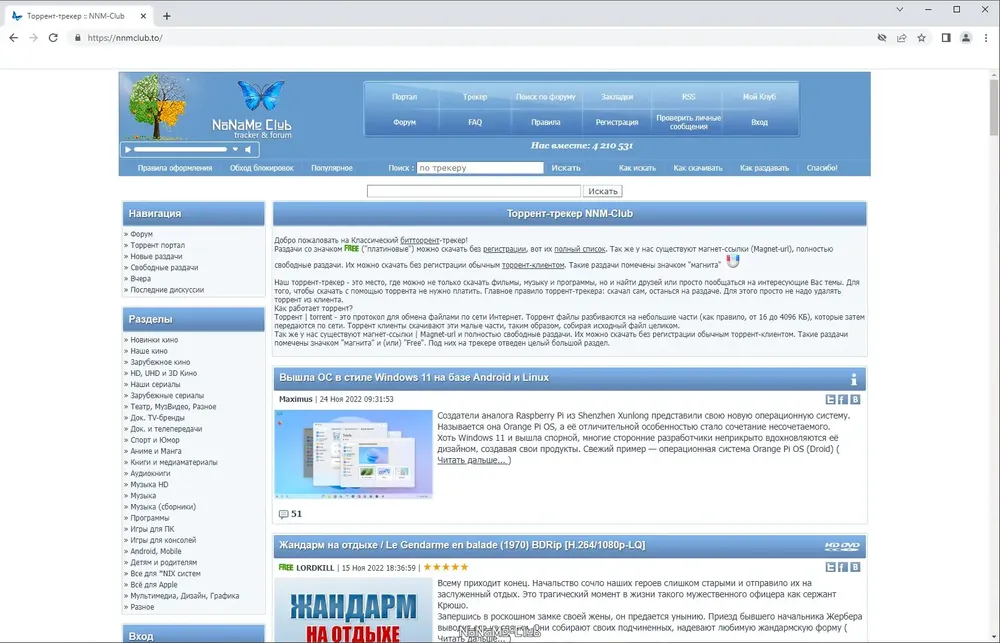Open Chrome side panel icon
Viewport: 1000px width, 643px height.
pos(946,38)
